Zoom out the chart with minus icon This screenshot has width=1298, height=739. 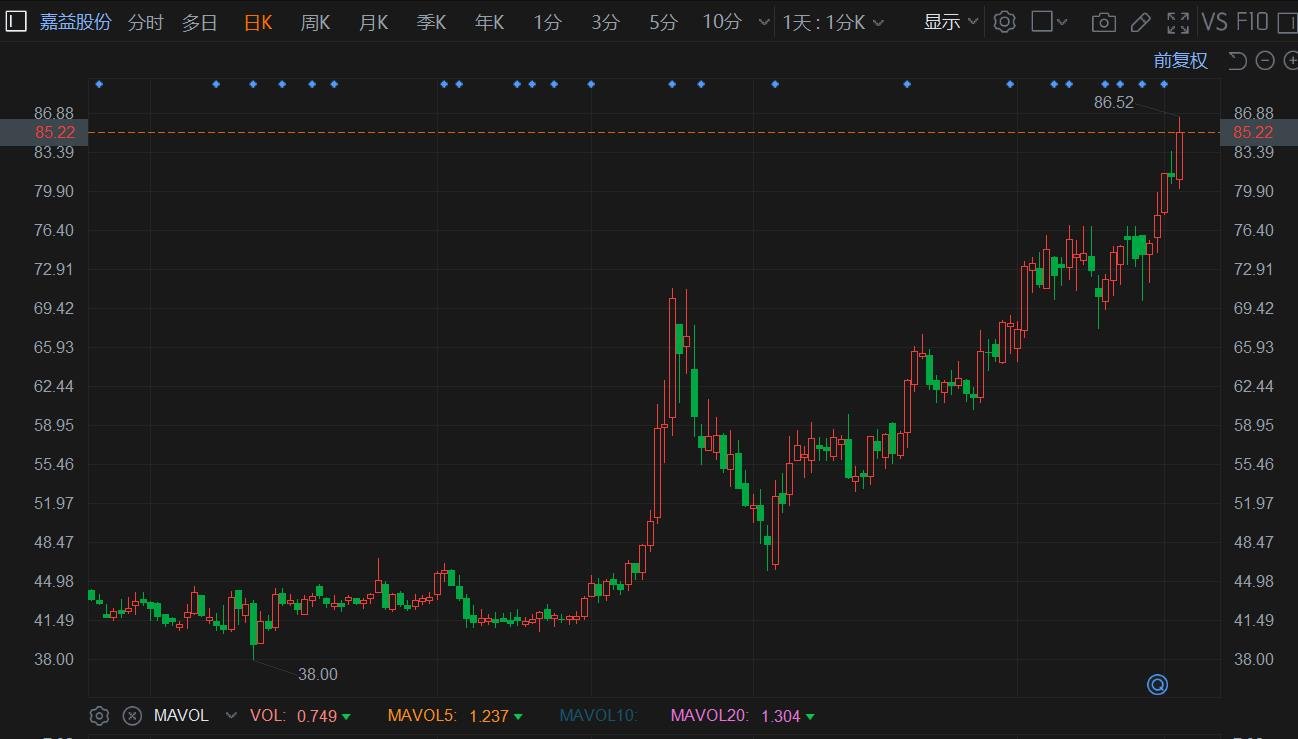1265,61
